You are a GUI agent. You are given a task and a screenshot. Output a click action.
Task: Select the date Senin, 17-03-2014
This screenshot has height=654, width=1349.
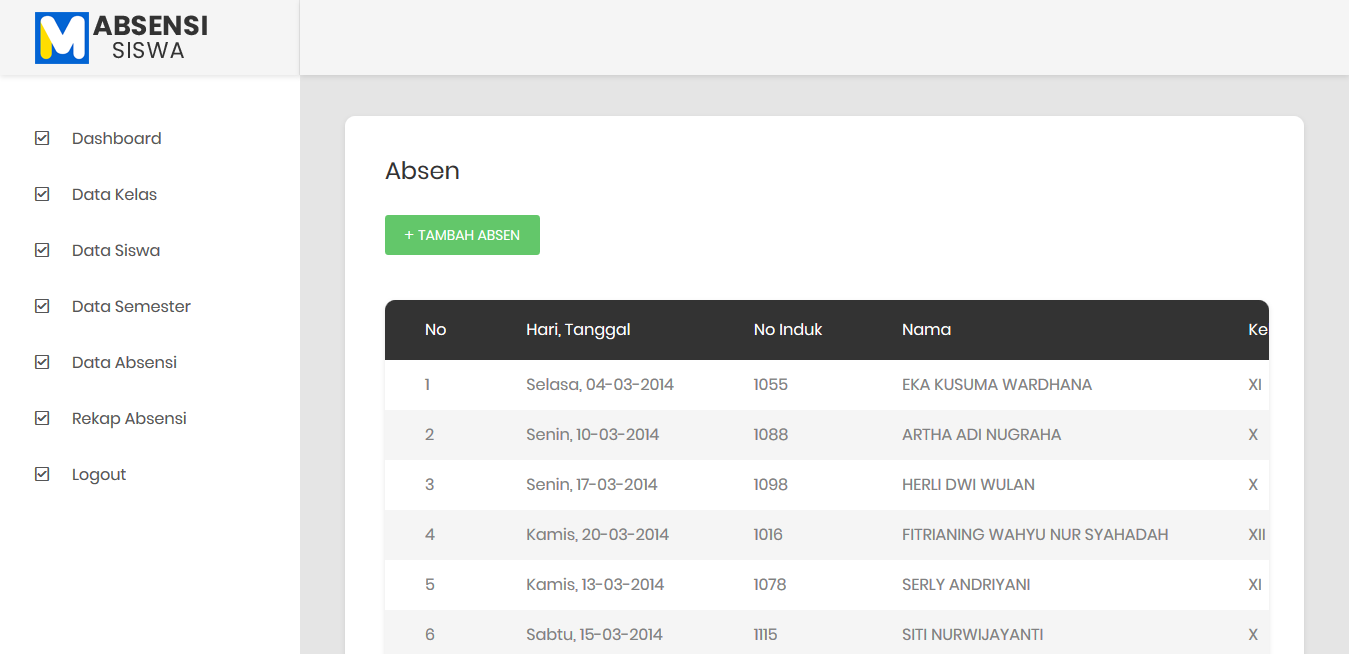pos(592,485)
